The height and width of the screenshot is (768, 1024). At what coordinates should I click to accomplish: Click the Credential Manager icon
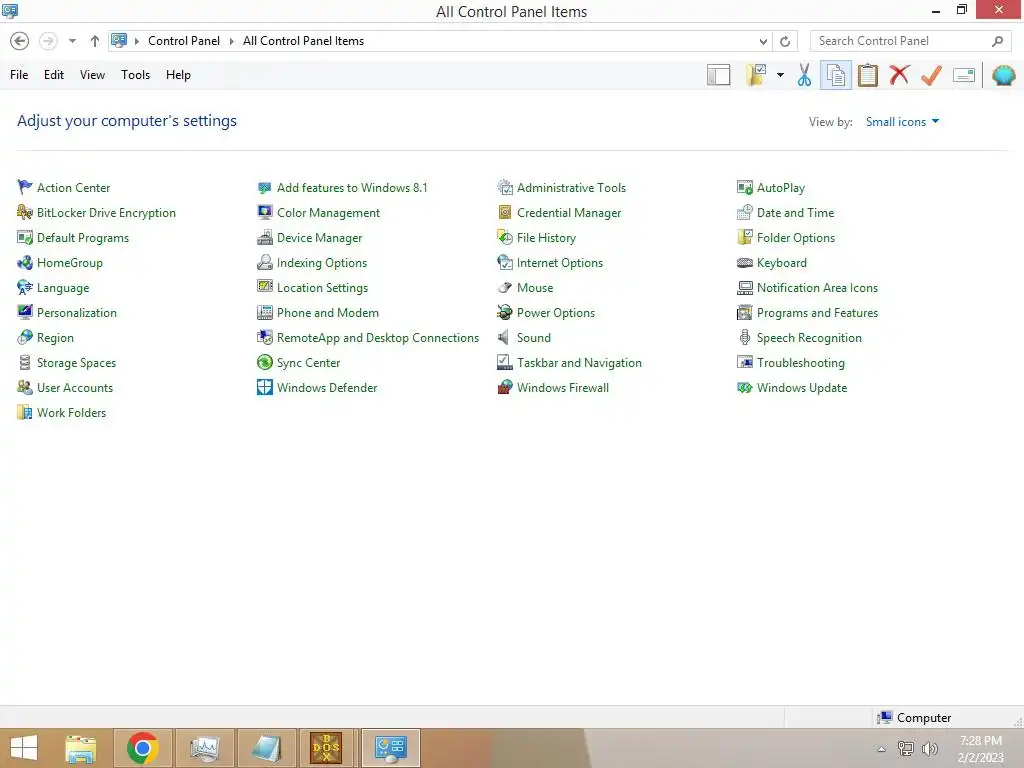click(505, 213)
